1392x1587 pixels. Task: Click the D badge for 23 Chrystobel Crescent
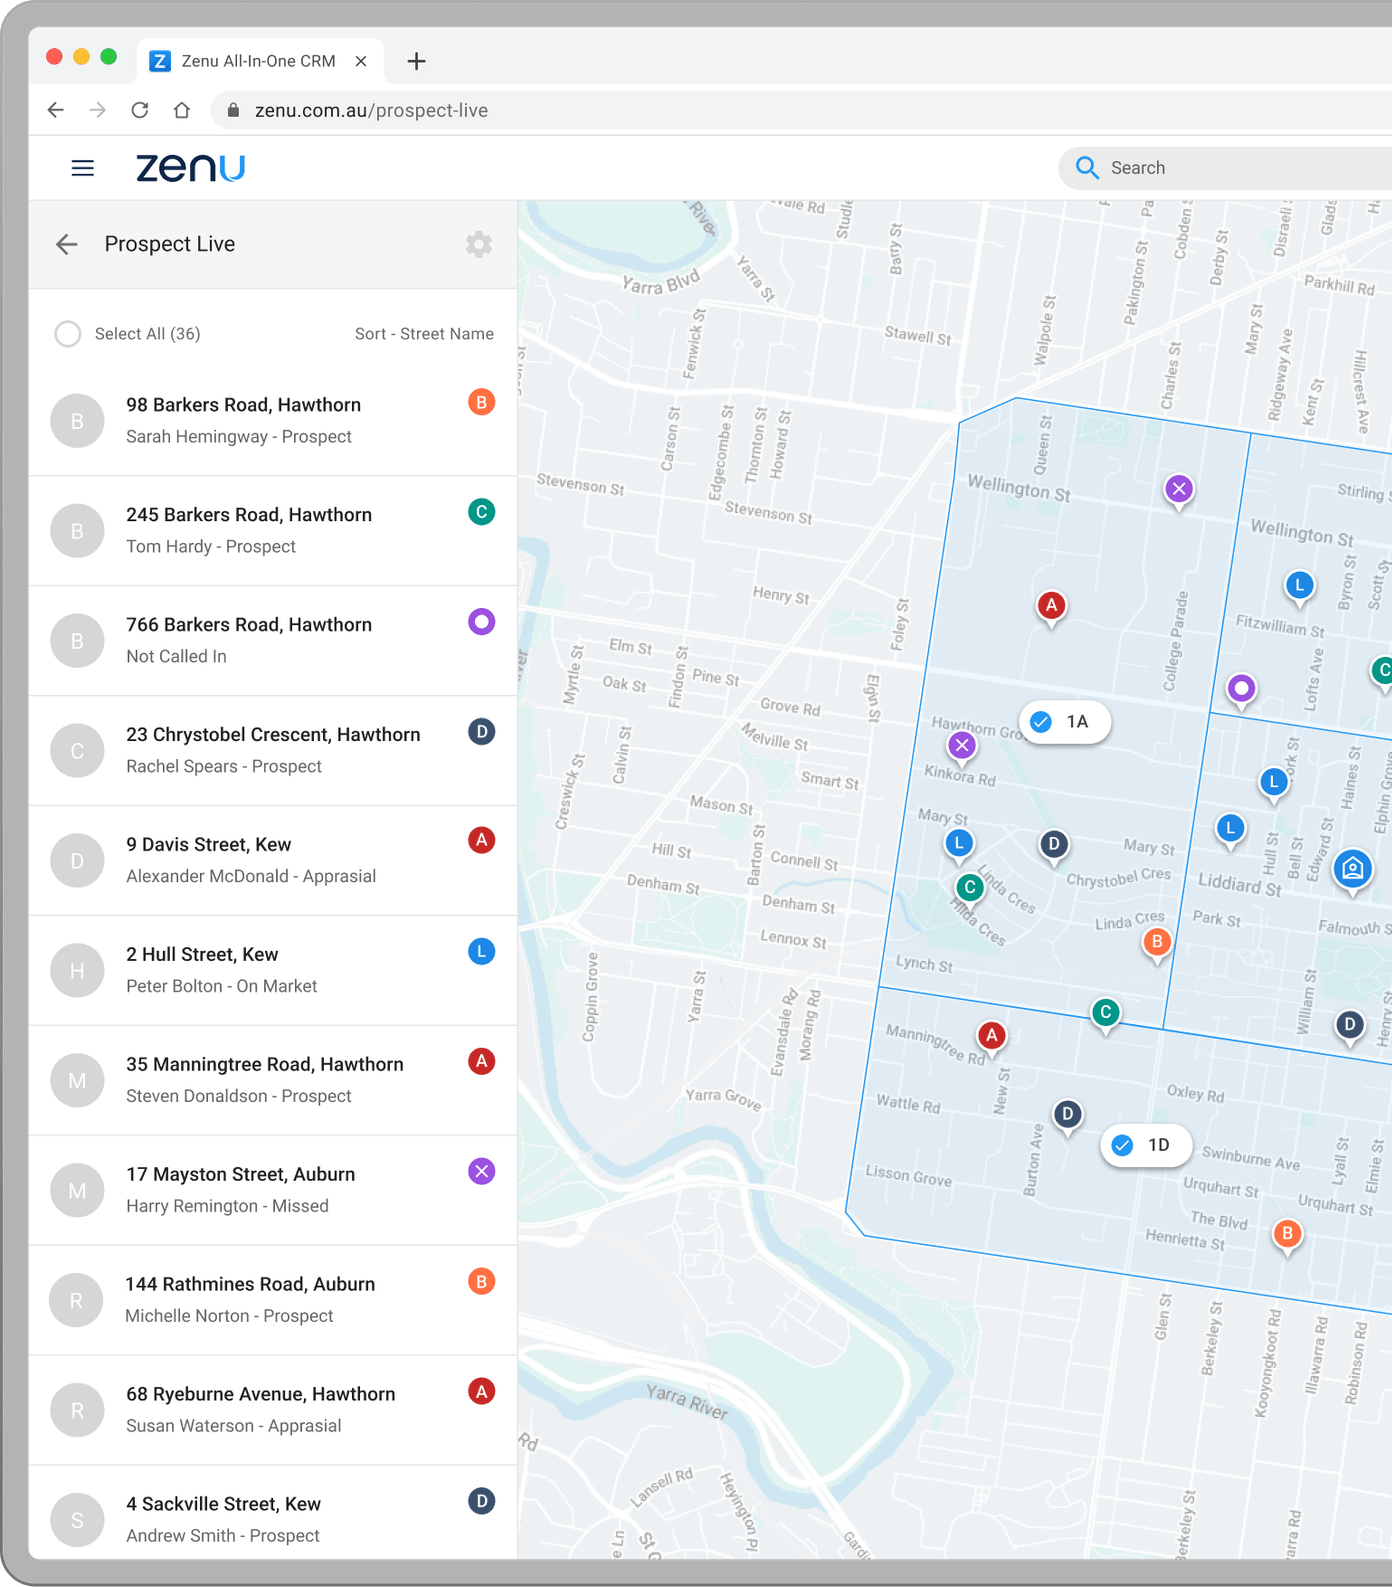click(x=482, y=732)
